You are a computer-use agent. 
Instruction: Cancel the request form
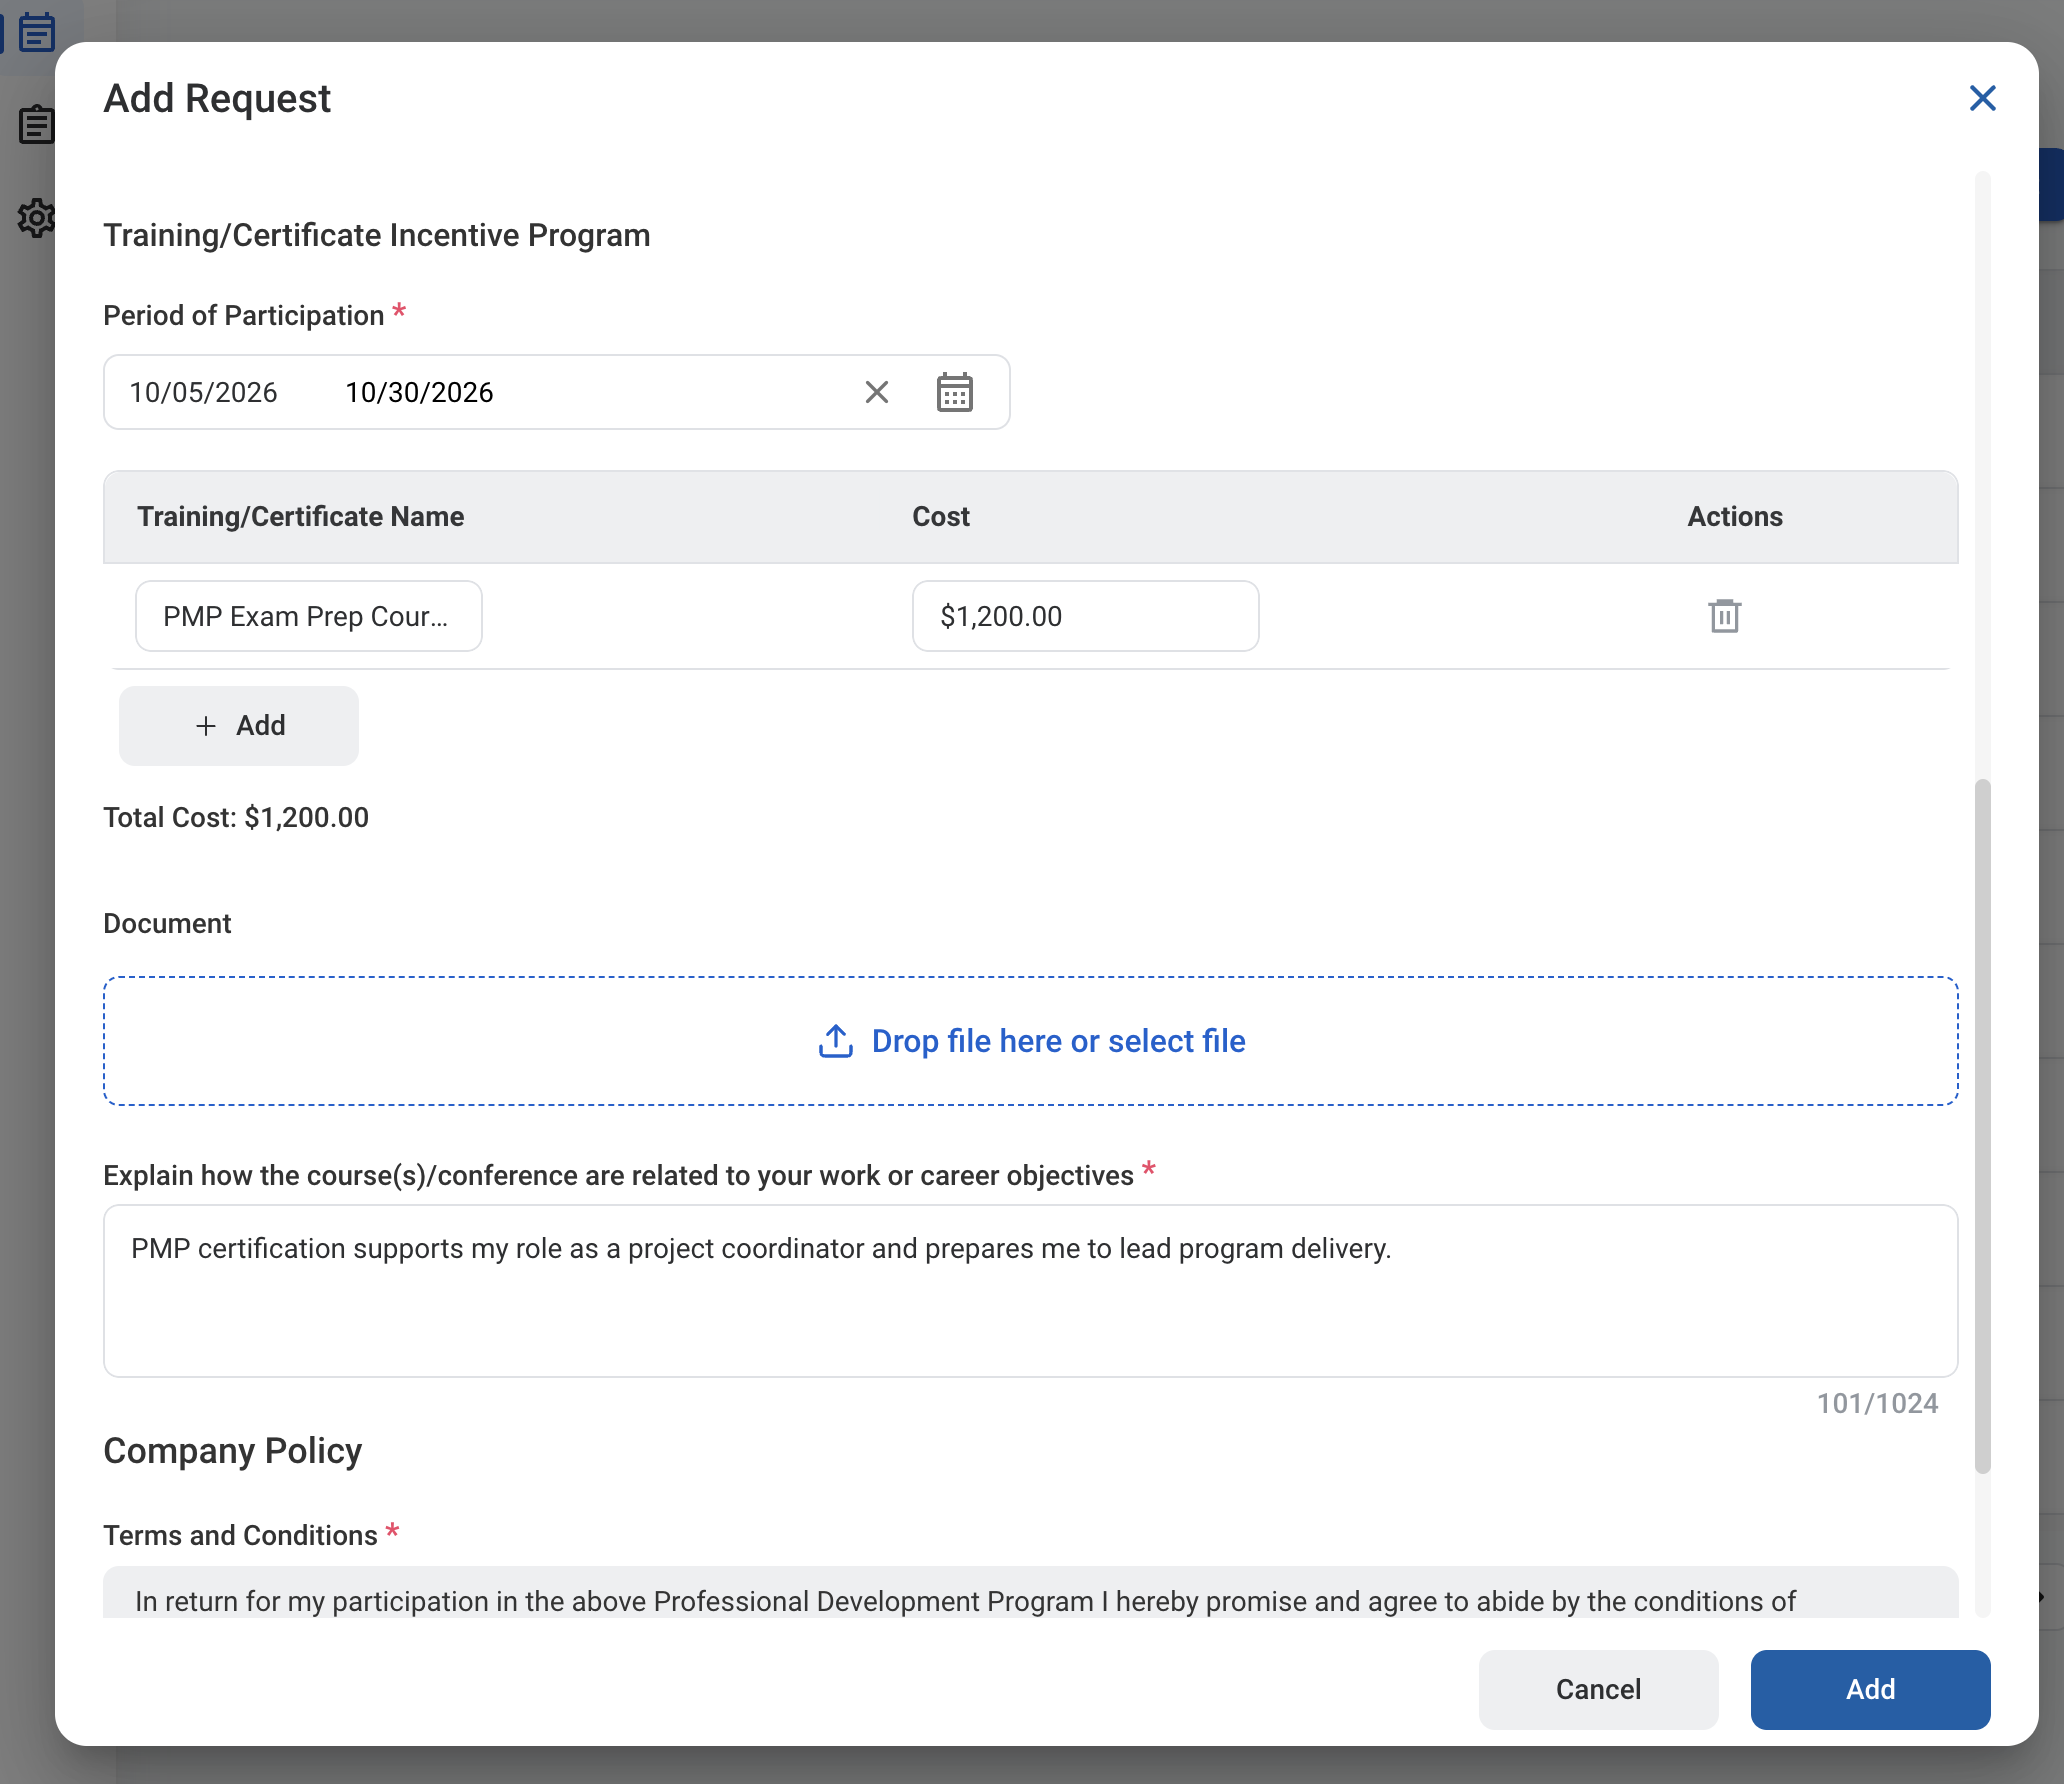(1598, 1689)
